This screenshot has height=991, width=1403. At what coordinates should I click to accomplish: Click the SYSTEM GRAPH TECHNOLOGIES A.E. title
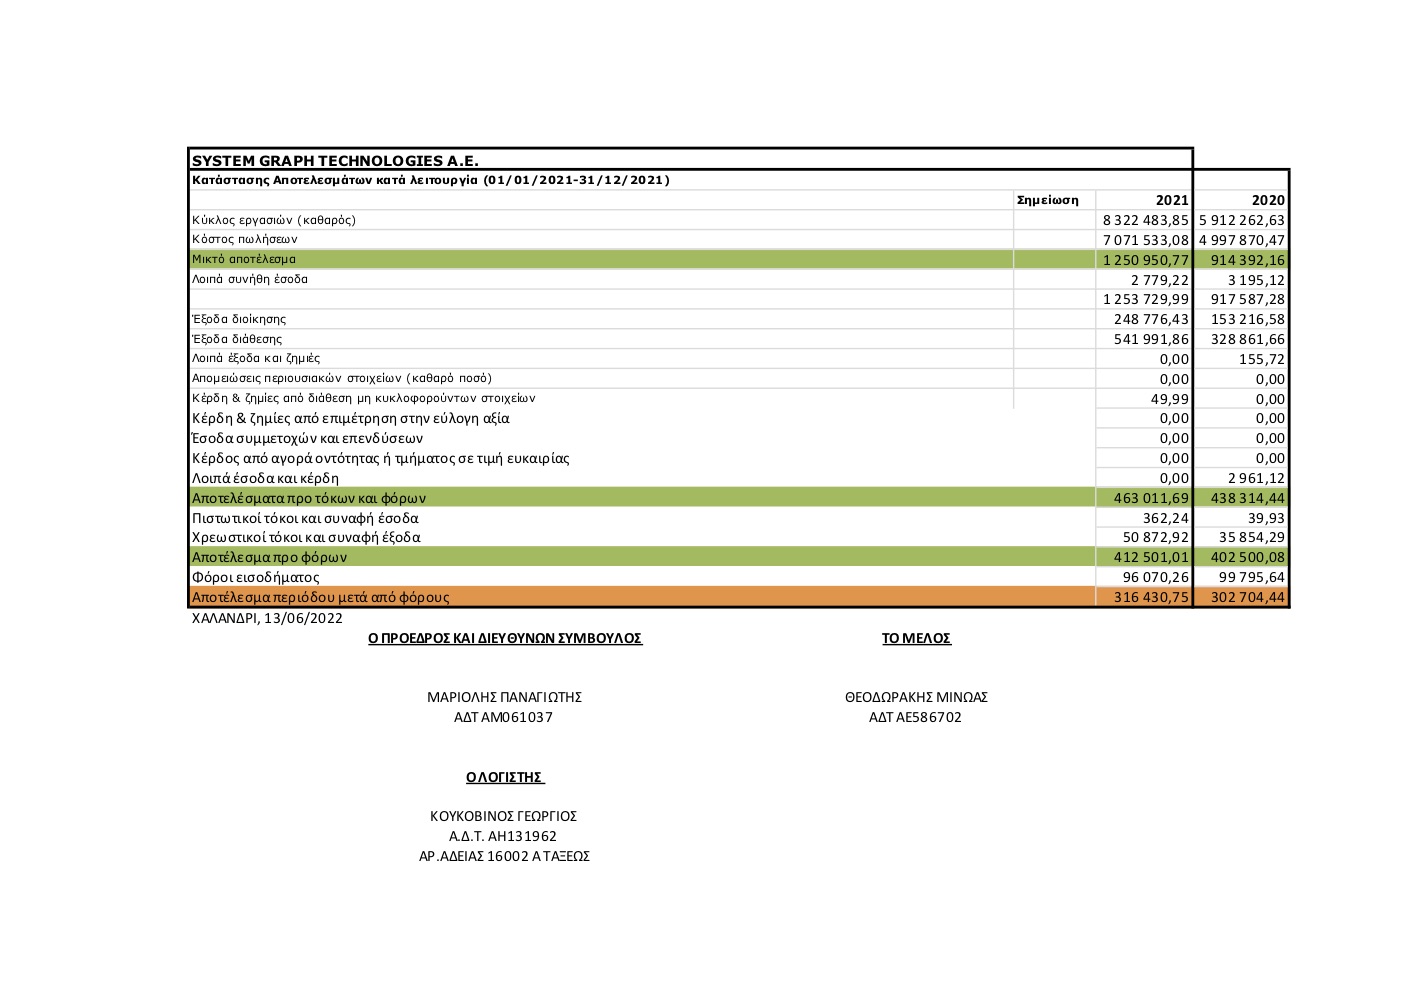[x=335, y=161]
